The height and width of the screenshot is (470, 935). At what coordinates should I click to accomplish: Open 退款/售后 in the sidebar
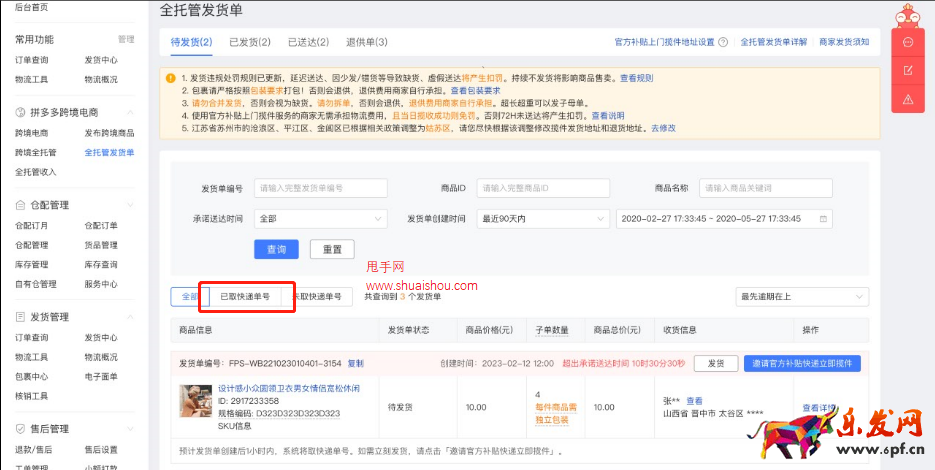click(x=33, y=449)
